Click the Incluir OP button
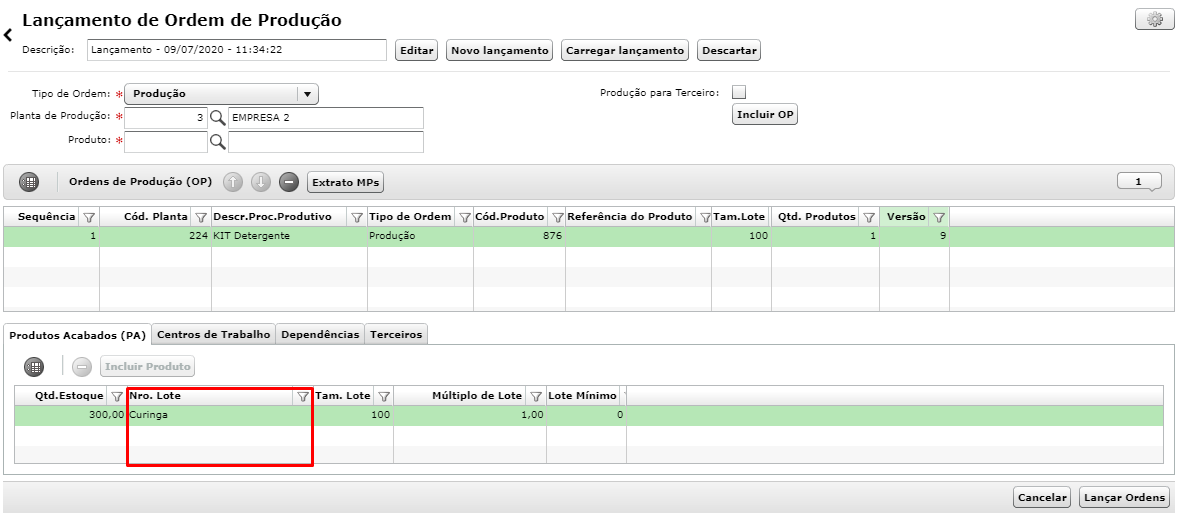The width and height of the screenshot is (1179, 515). point(765,115)
